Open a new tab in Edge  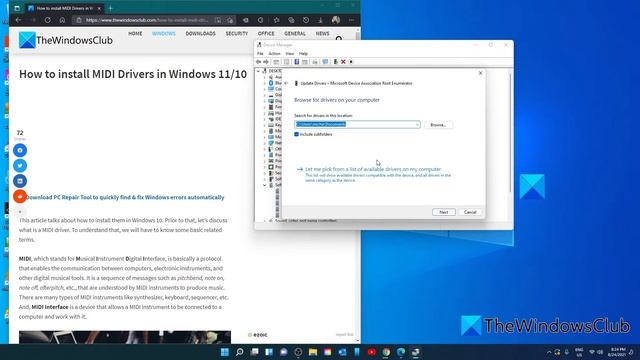[x=110, y=8]
